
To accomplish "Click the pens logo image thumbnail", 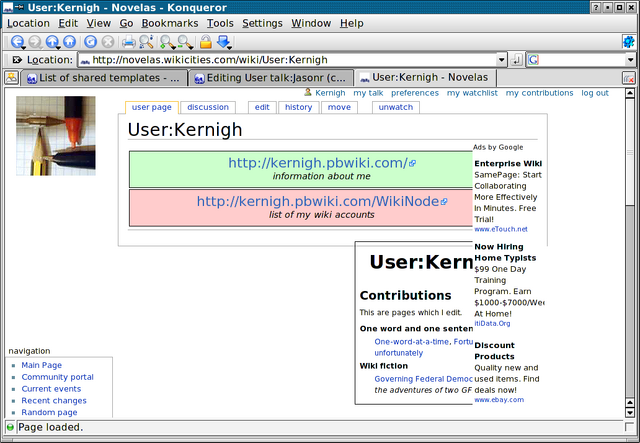I will click(56, 136).
